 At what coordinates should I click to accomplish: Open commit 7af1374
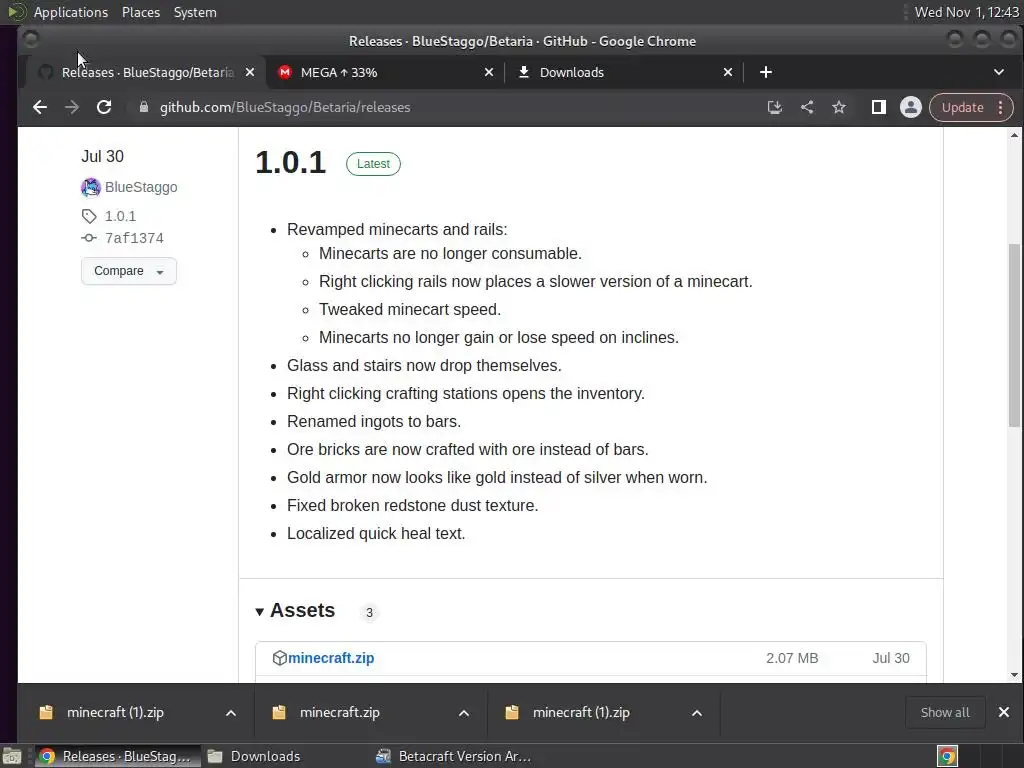(134, 238)
